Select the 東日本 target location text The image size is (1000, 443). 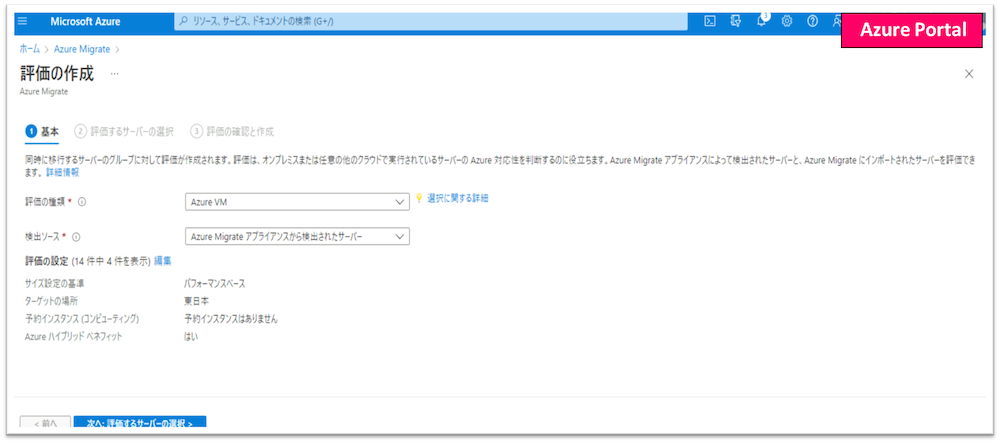tap(195, 301)
